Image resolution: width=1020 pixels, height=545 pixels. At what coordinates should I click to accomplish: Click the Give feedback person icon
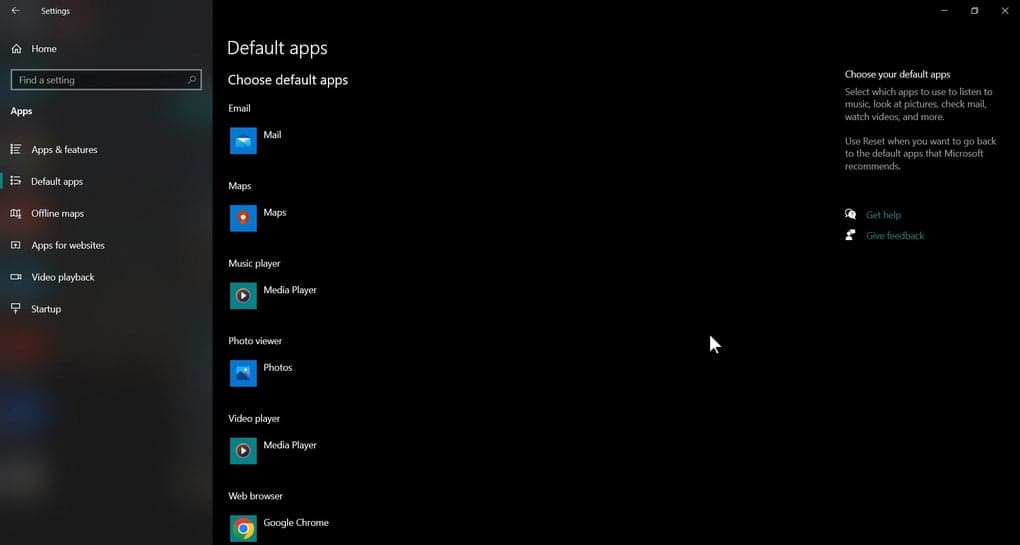pyautogui.click(x=850, y=235)
